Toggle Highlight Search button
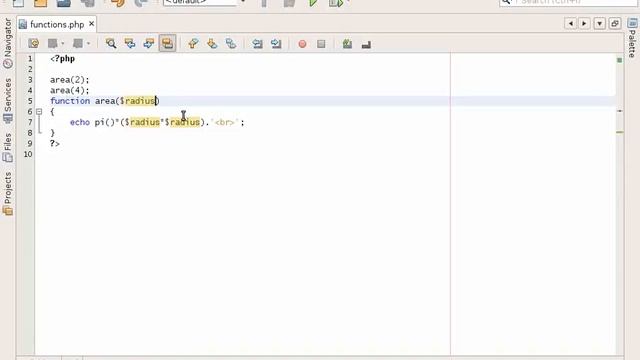 (x=167, y=43)
